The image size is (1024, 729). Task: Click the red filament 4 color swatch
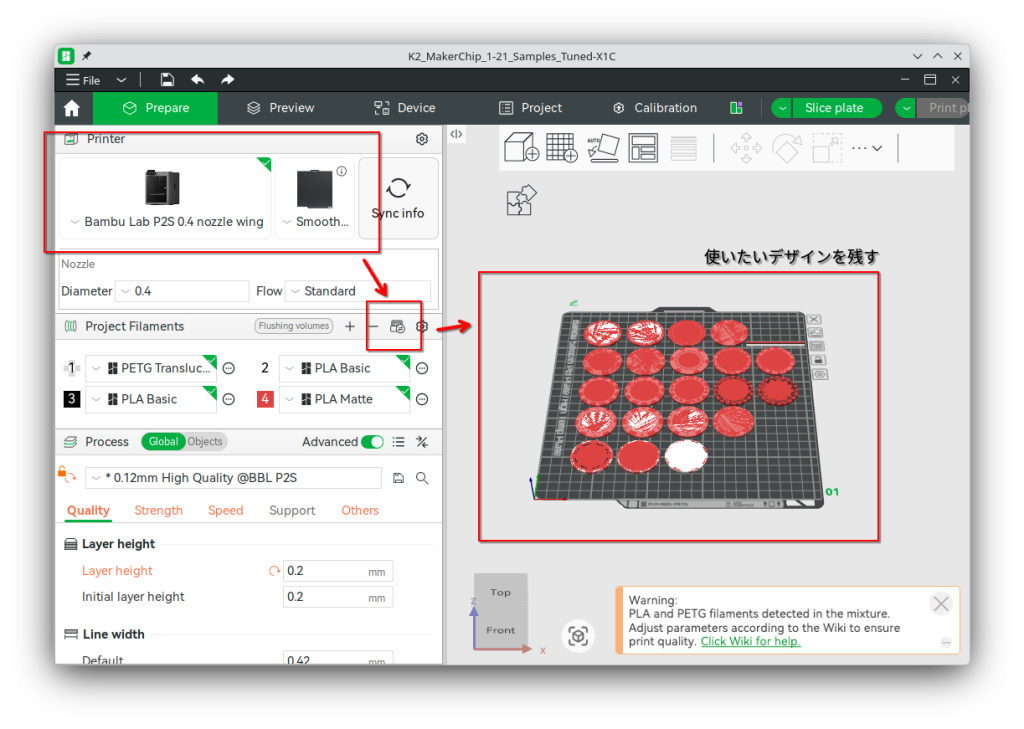pyautogui.click(x=265, y=399)
